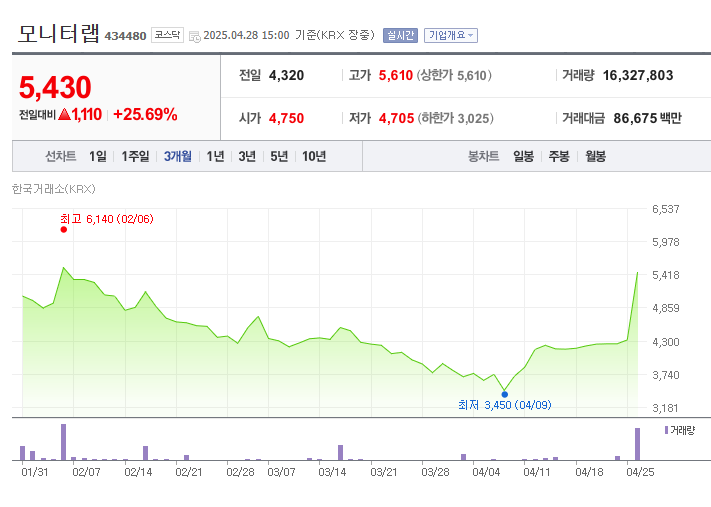The width and height of the screenshot is (711, 507).
Task: Click the 한국거래소(KRX) label above the chart
Action: pos(54,189)
